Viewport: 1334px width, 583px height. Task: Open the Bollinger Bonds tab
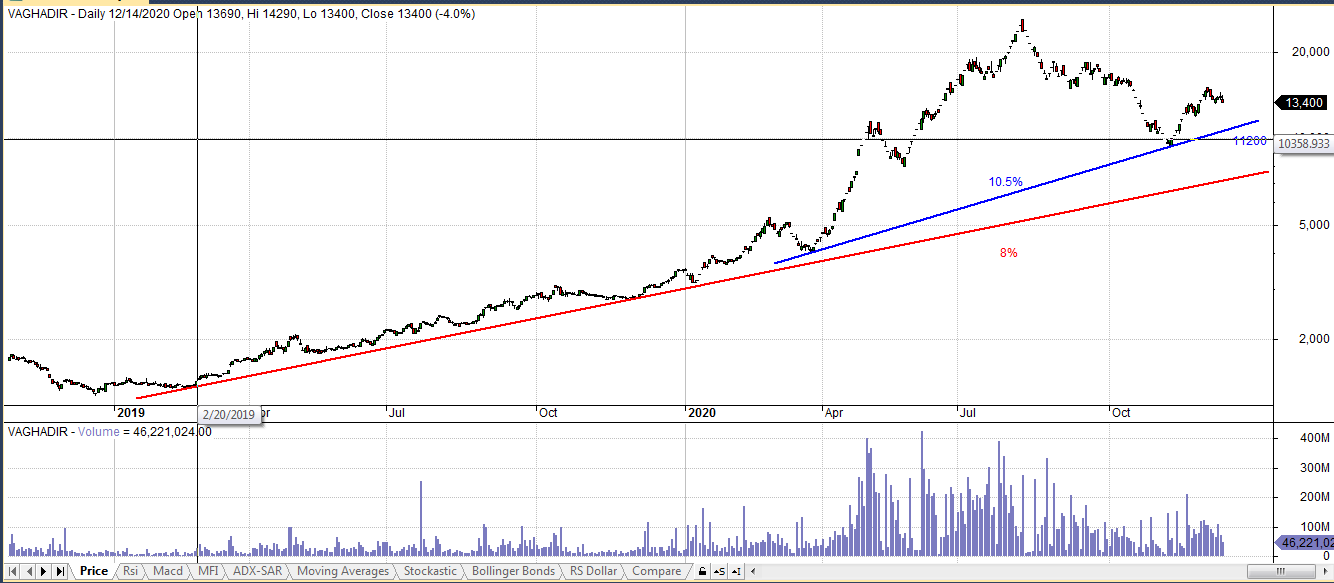point(513,571)
